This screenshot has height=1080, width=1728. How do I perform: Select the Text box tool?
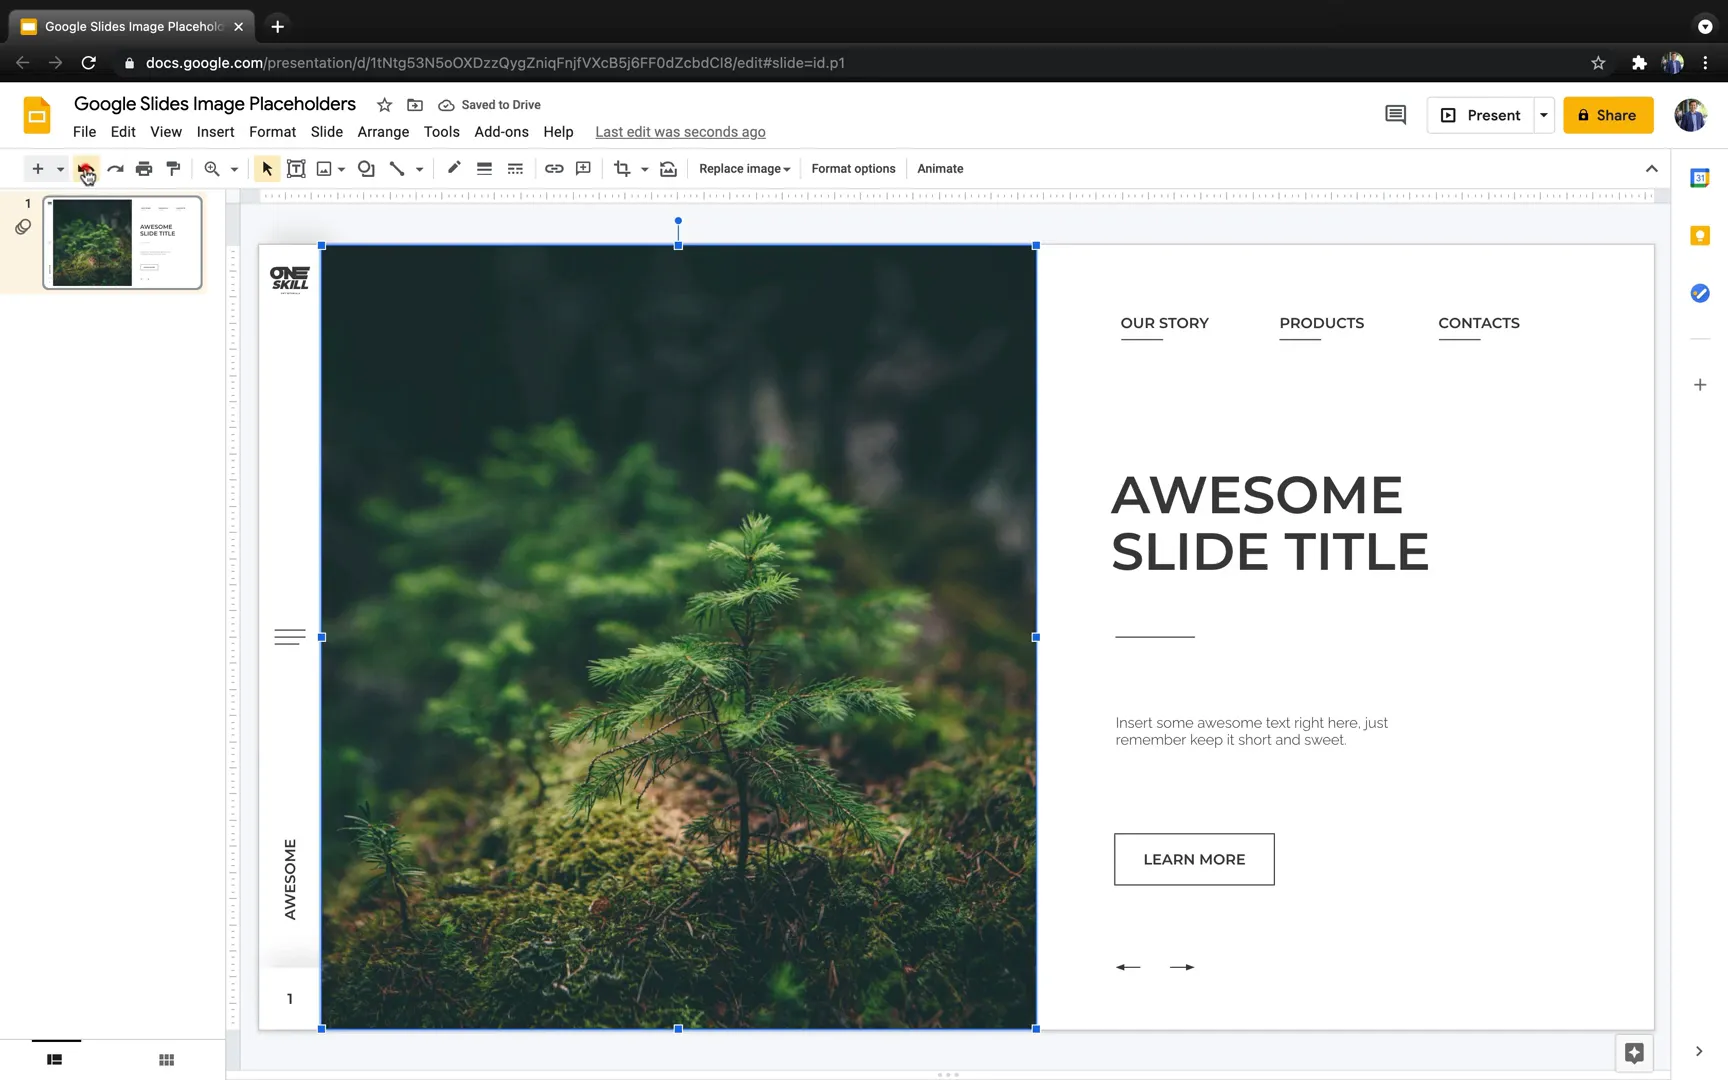pyautogui.click(x=296, y=169)
